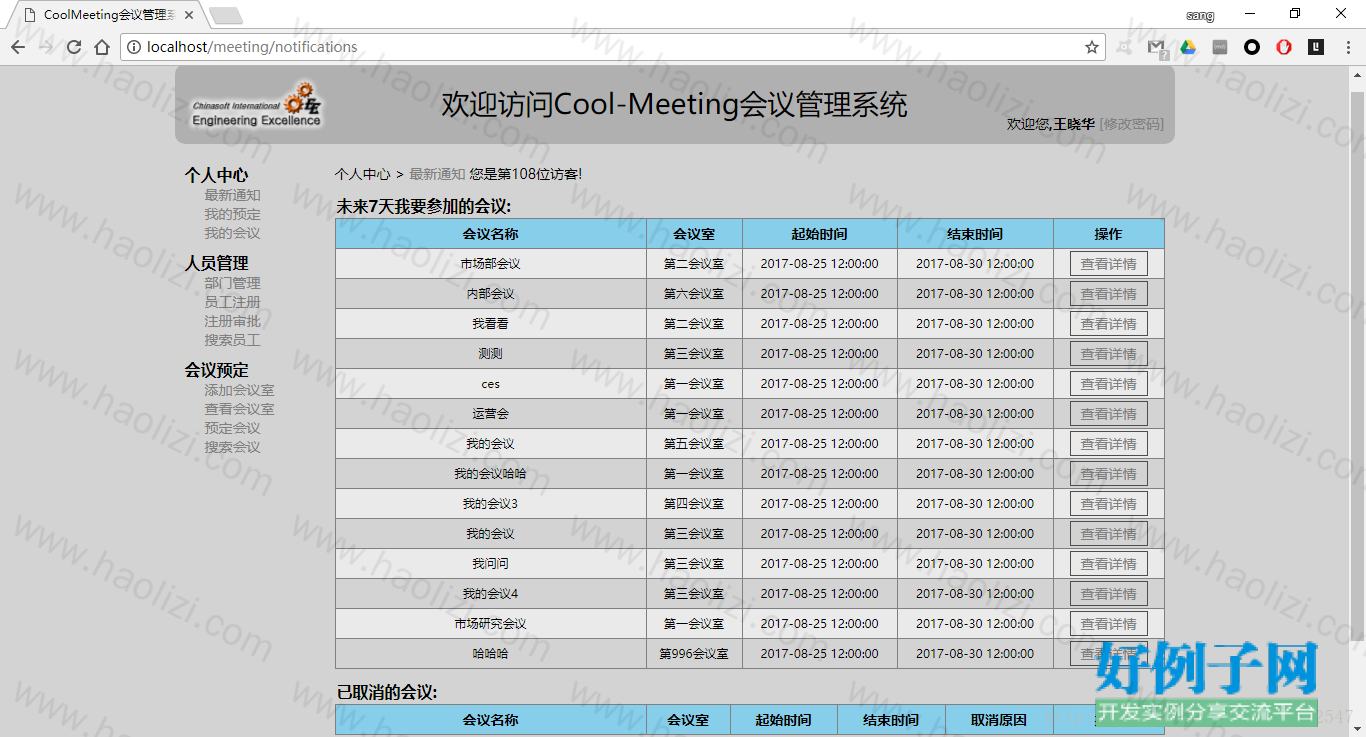1366x737 pixels.
Task: Open the Google Drive extension icon
Action: (x=1188, y=47)
